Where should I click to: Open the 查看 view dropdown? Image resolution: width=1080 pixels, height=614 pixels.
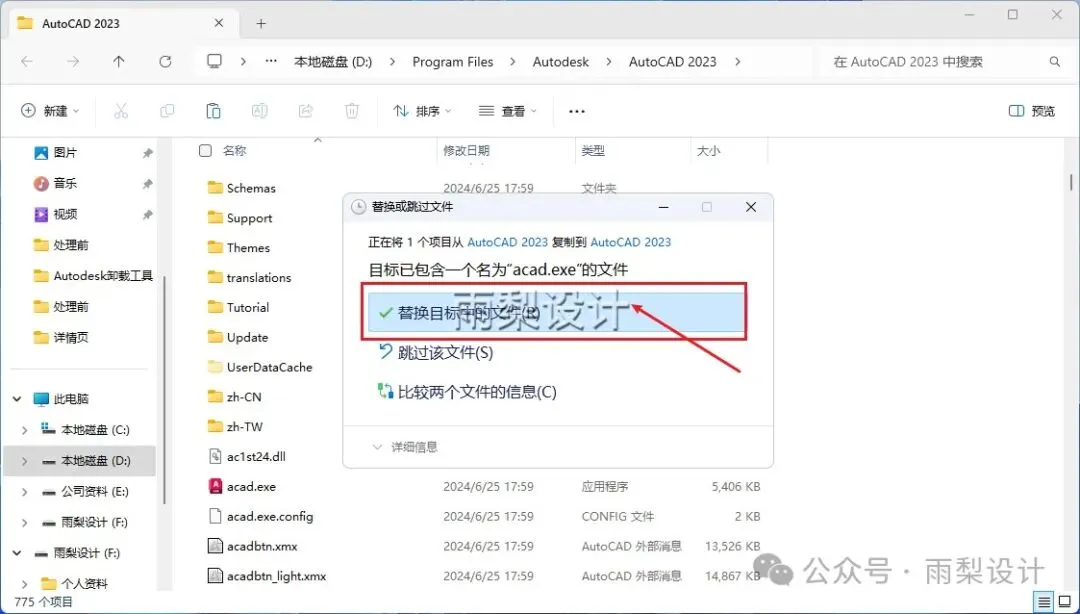point(508,111)
